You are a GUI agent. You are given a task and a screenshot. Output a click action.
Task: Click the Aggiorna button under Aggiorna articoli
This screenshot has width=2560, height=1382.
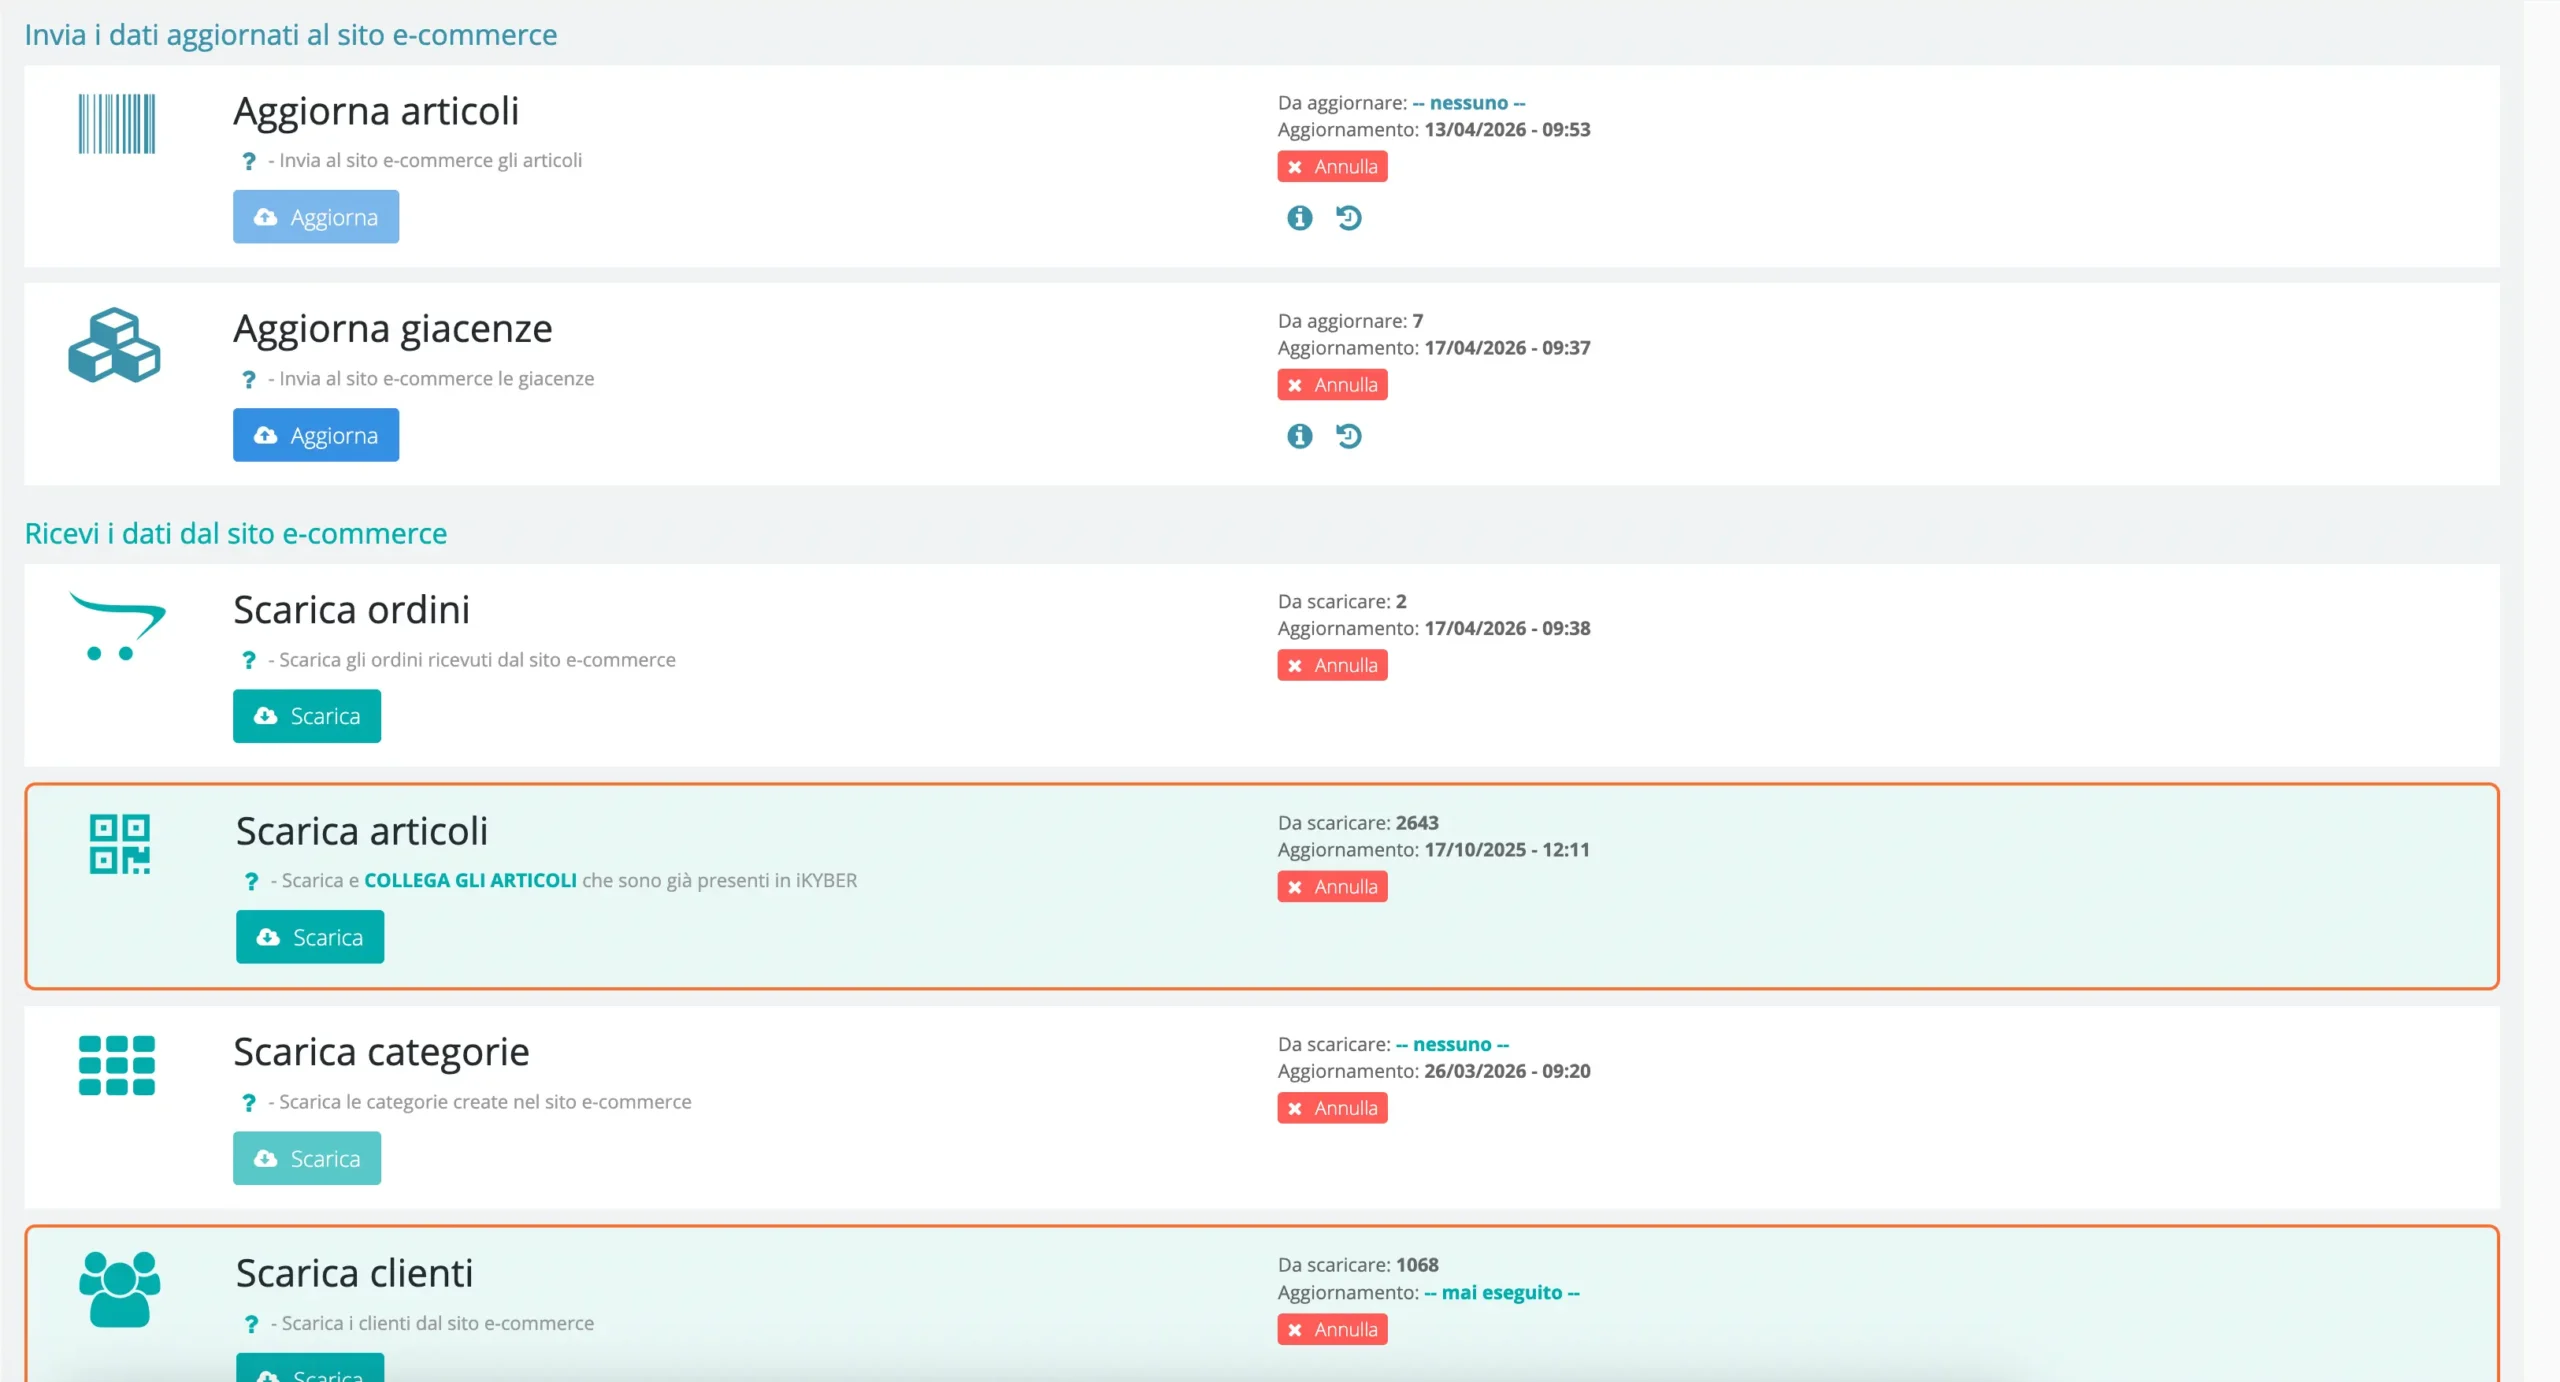(316, 217)
